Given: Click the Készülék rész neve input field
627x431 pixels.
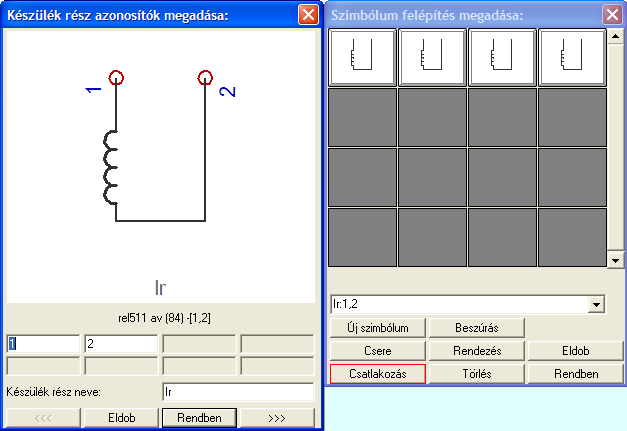Looking at the screenshot, I should pos(238,392).
